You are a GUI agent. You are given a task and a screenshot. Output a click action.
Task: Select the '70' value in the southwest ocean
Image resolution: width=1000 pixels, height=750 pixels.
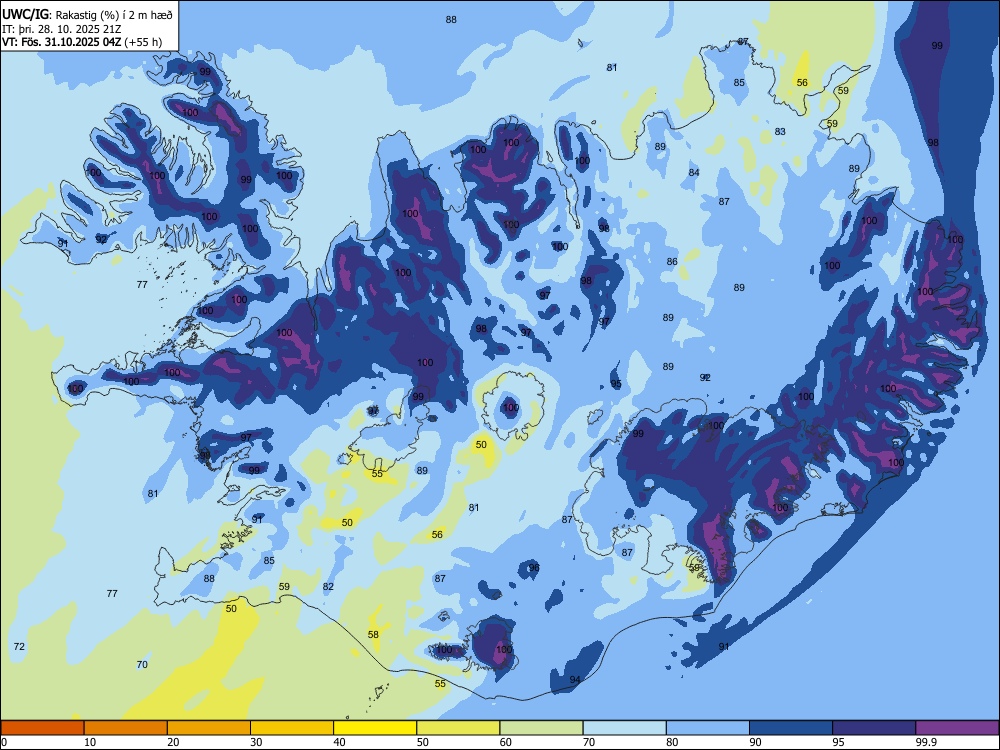coord(142,665)
